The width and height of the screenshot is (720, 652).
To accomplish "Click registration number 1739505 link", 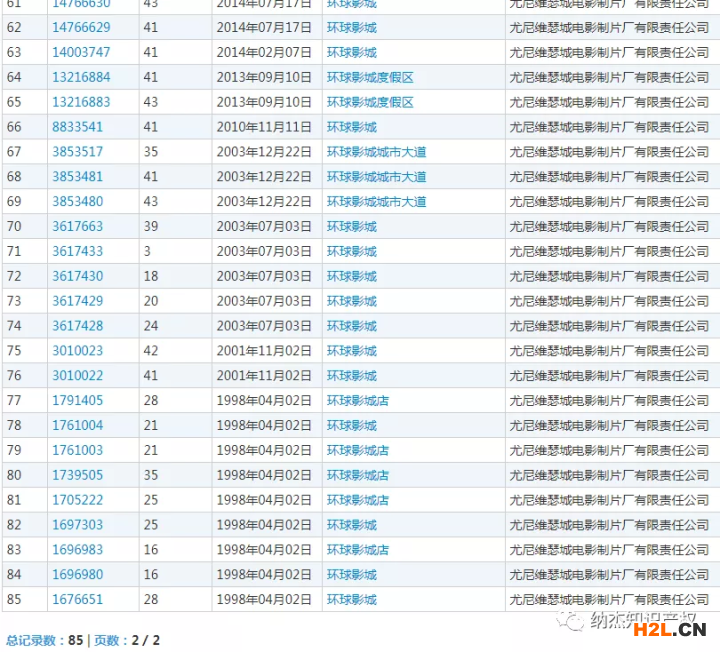I will (x=77, y=475).
